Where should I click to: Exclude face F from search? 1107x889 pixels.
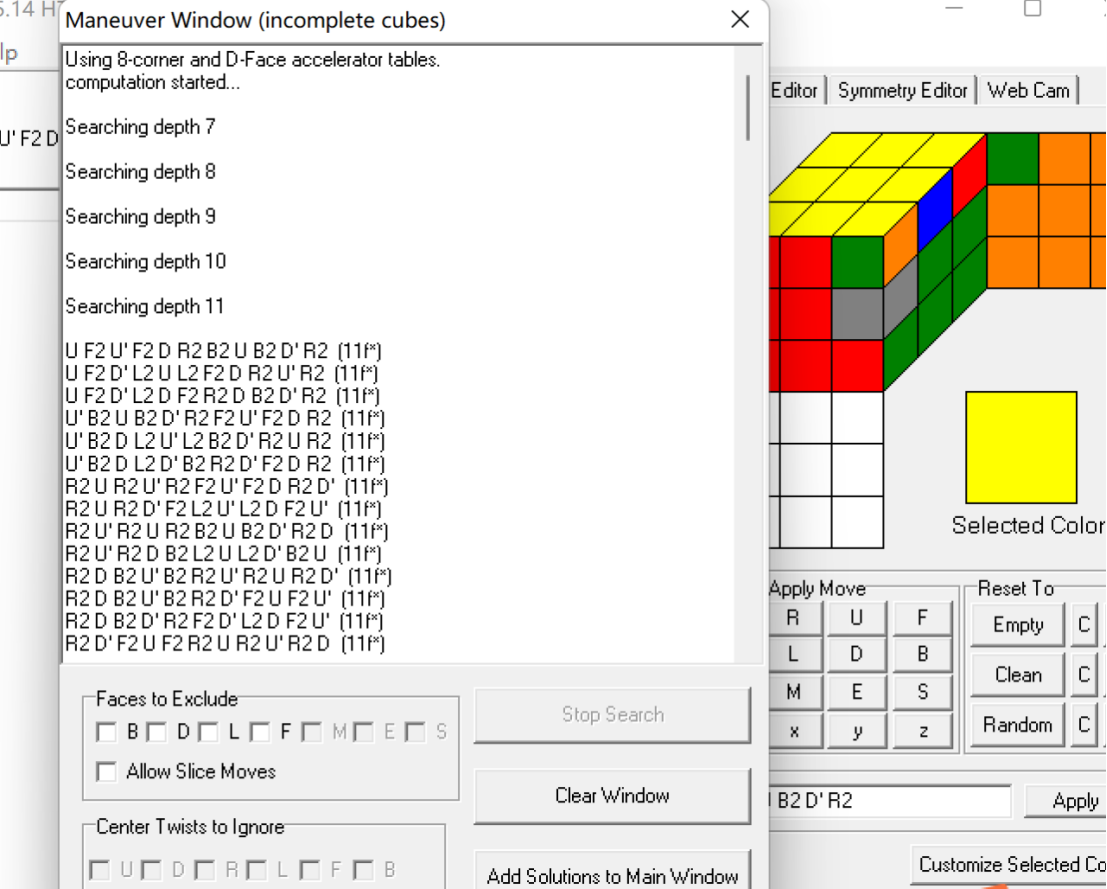pyautogui.click(x=260, y=732)
